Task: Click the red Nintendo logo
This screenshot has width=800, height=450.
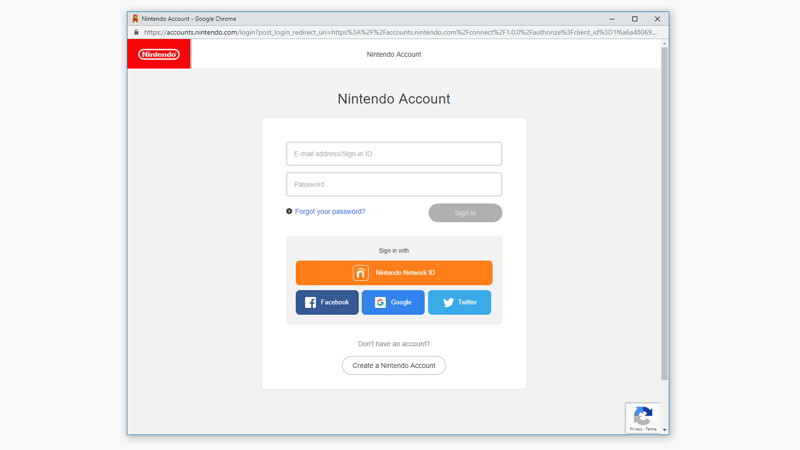Action: point(159,54)
